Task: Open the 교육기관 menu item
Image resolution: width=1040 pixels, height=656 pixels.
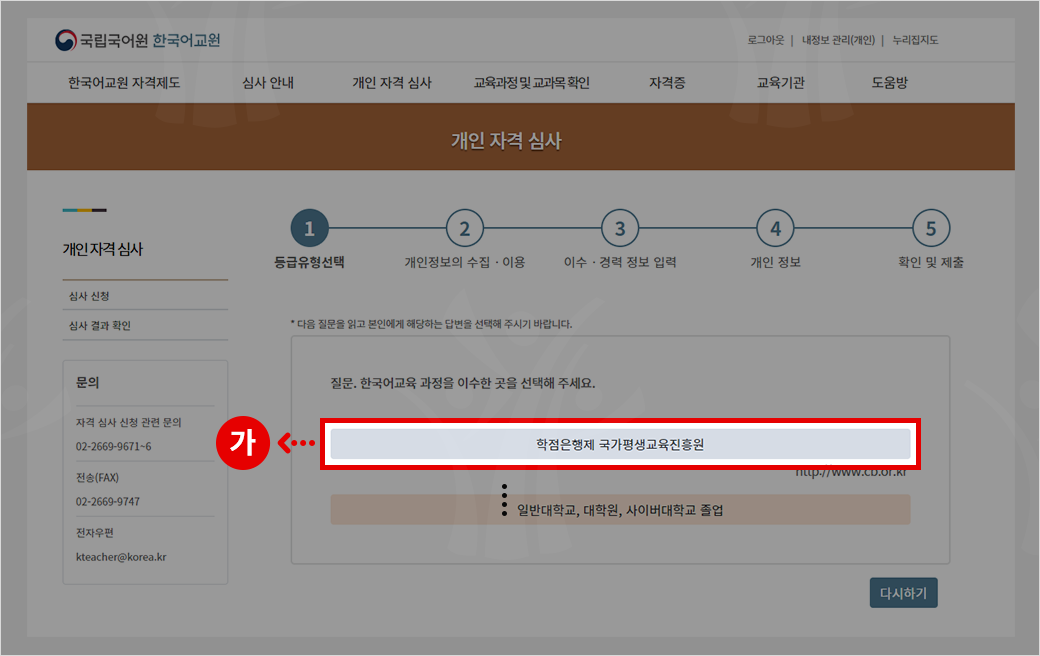Action: [780, 83]
